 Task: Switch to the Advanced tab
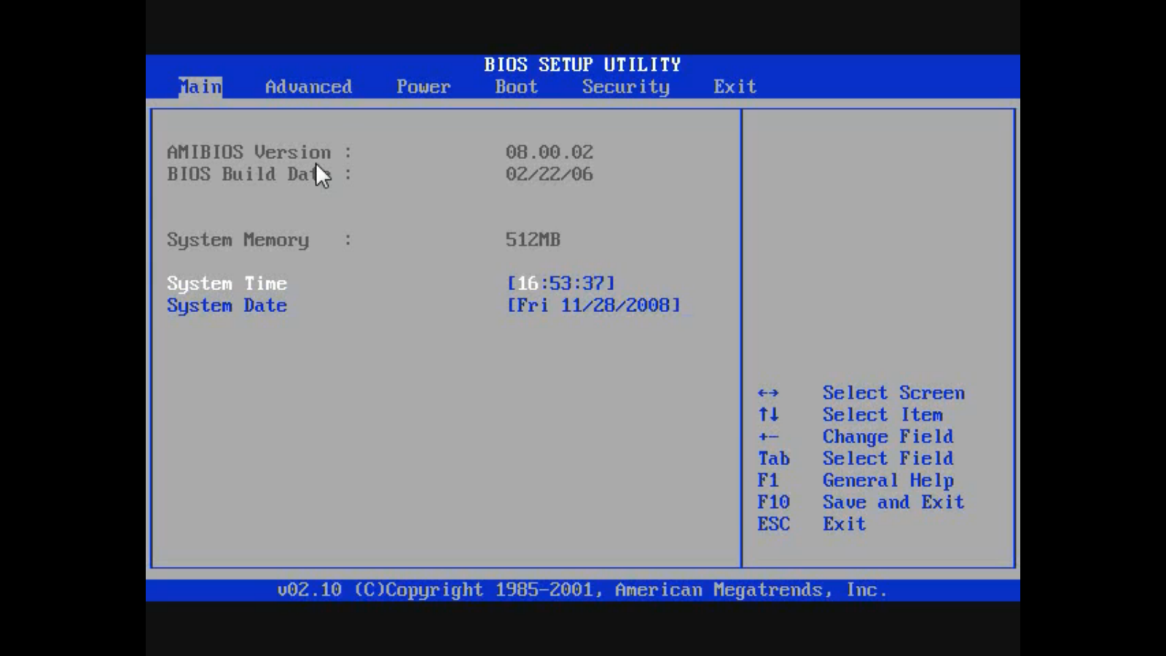[x=308, y=87]
